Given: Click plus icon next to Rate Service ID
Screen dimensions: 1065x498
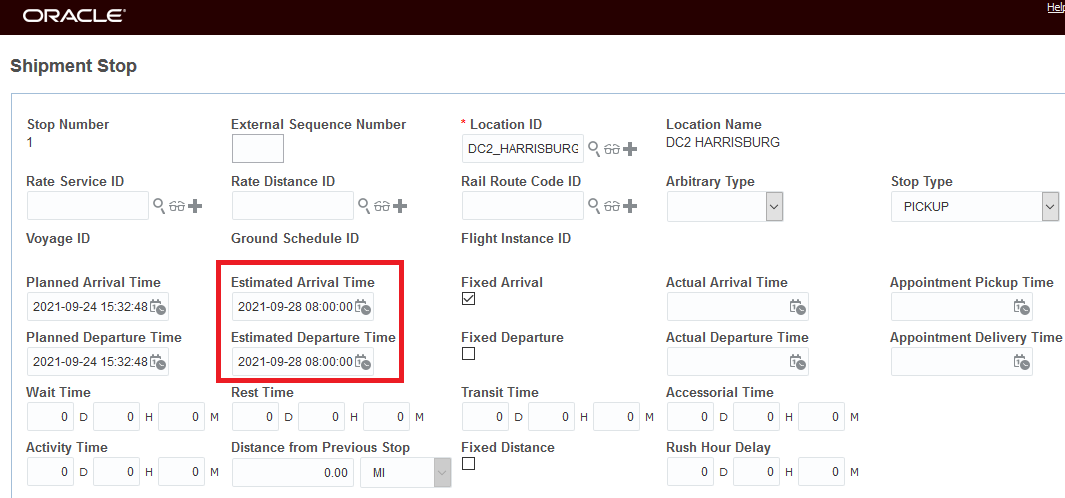Looking at the screenshot, I should 195,206.
